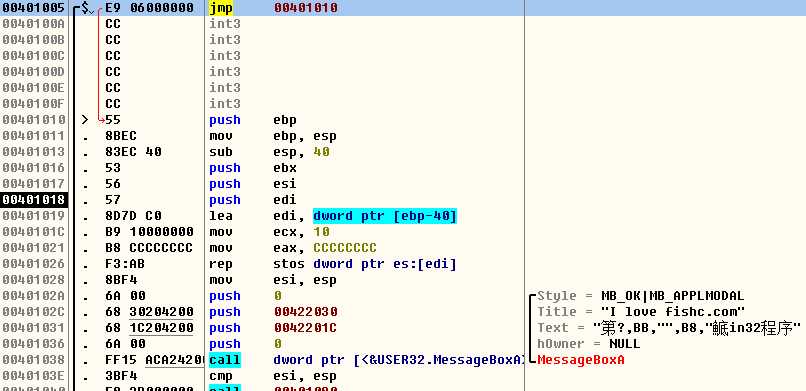This screenshot has width=806, height=391.
Task: Select address 00401031
Action: click(33, 328)
